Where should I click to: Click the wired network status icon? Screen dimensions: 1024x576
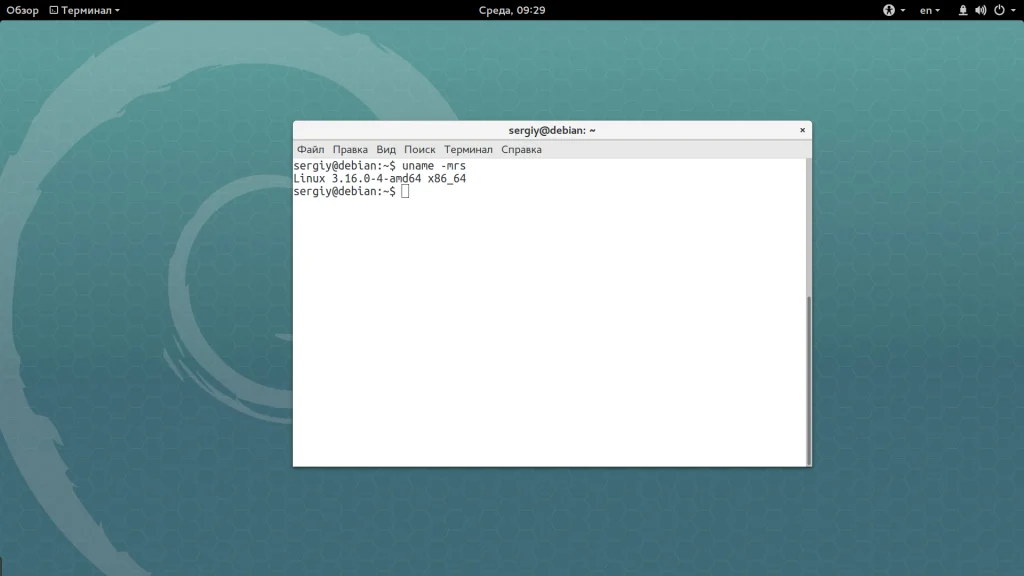click(x=963, y=10)
